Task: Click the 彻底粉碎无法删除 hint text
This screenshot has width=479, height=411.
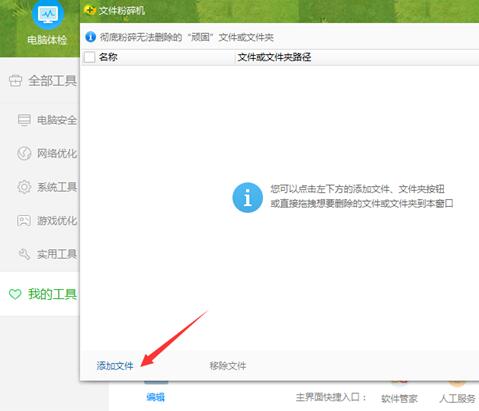Action: coord(187,37)
